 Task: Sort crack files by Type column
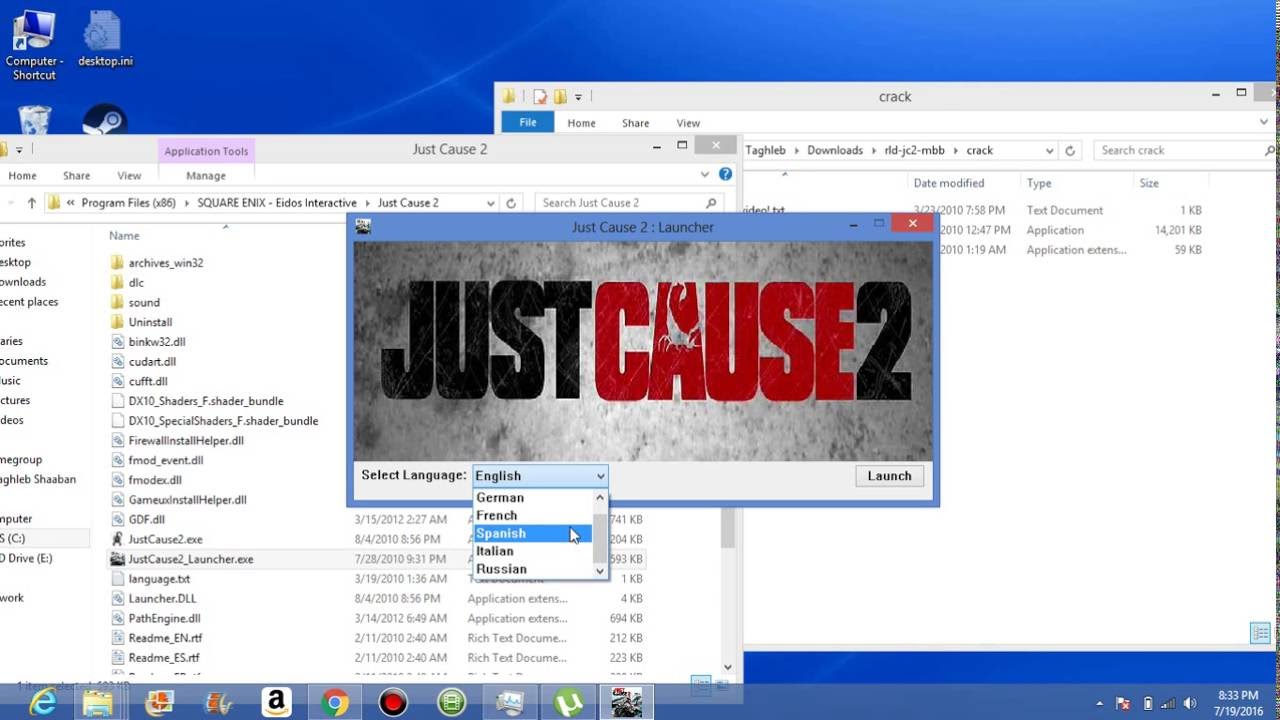click(x=1039, y=183)
